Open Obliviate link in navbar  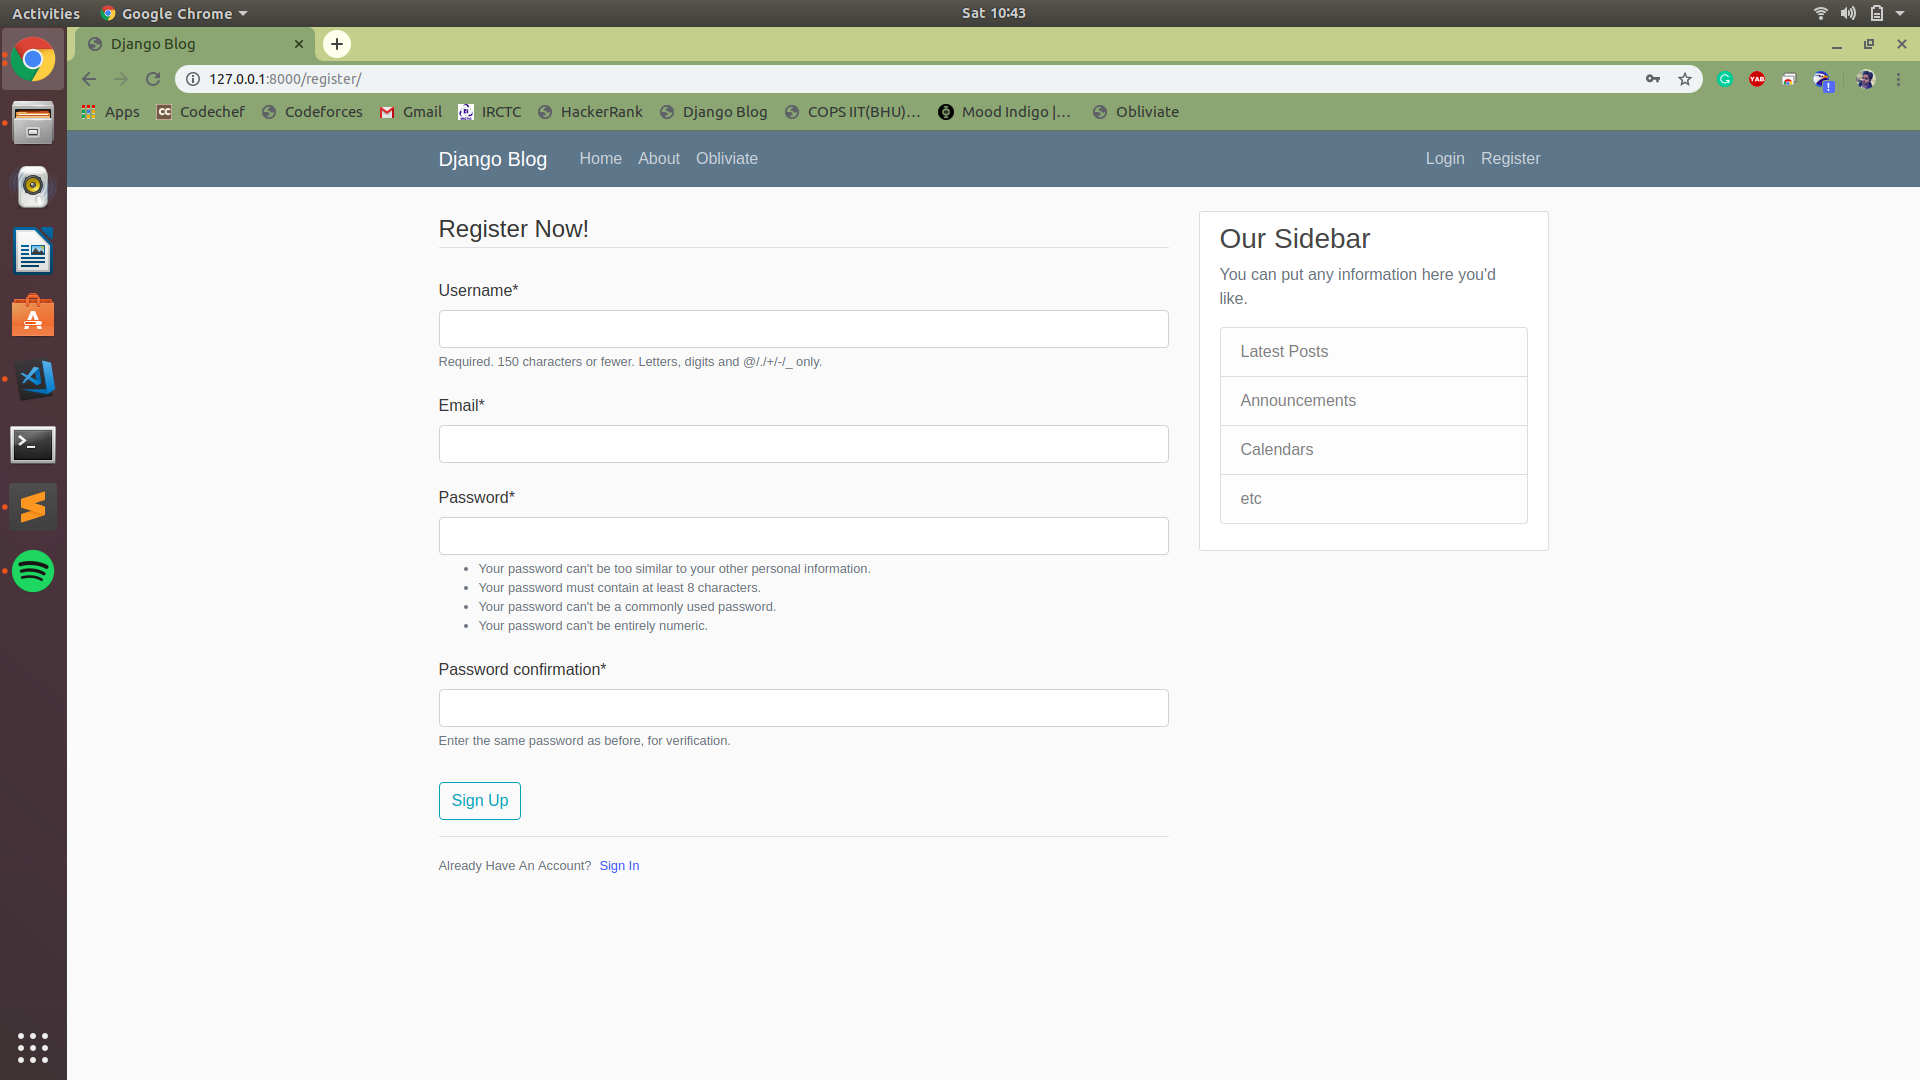tap(726, 159)
